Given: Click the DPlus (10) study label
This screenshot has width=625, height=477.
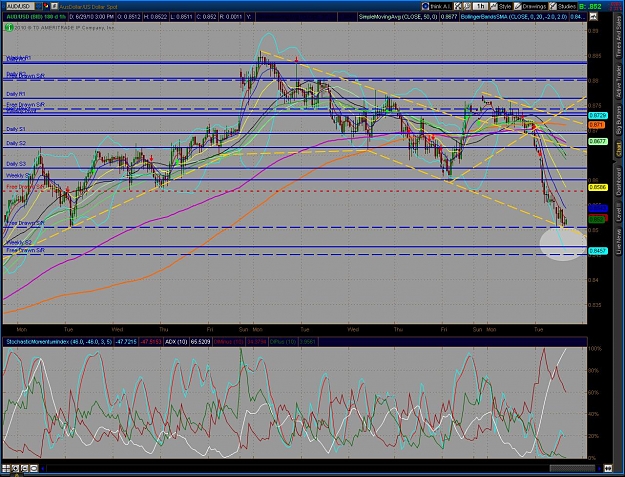Looking at the screenshot, I should point(284,342).
